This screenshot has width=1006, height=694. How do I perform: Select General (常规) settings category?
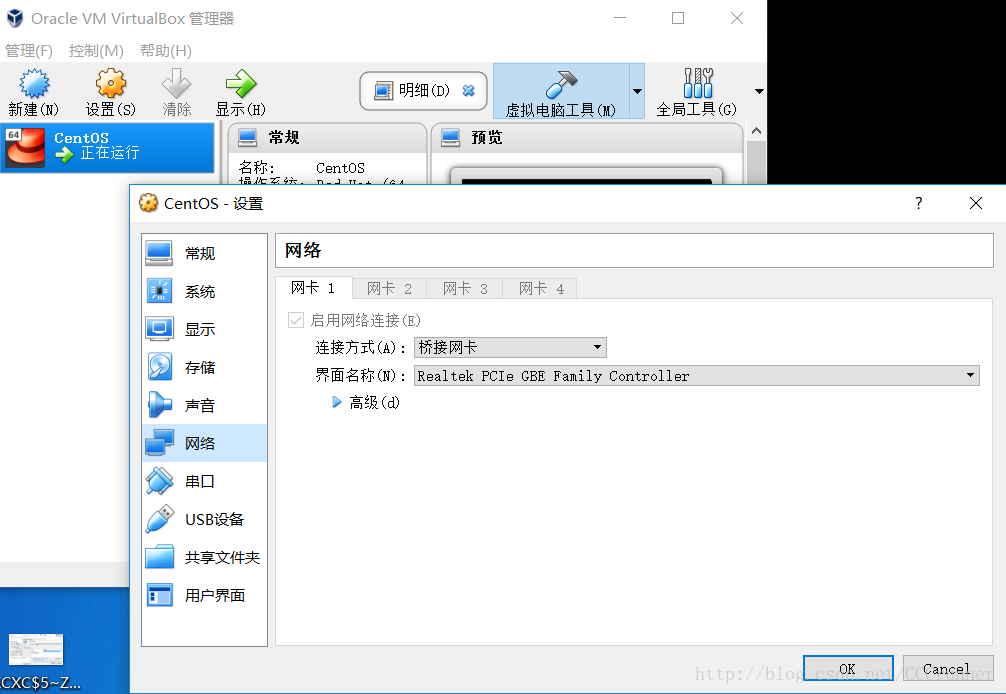tap(204, 253)
